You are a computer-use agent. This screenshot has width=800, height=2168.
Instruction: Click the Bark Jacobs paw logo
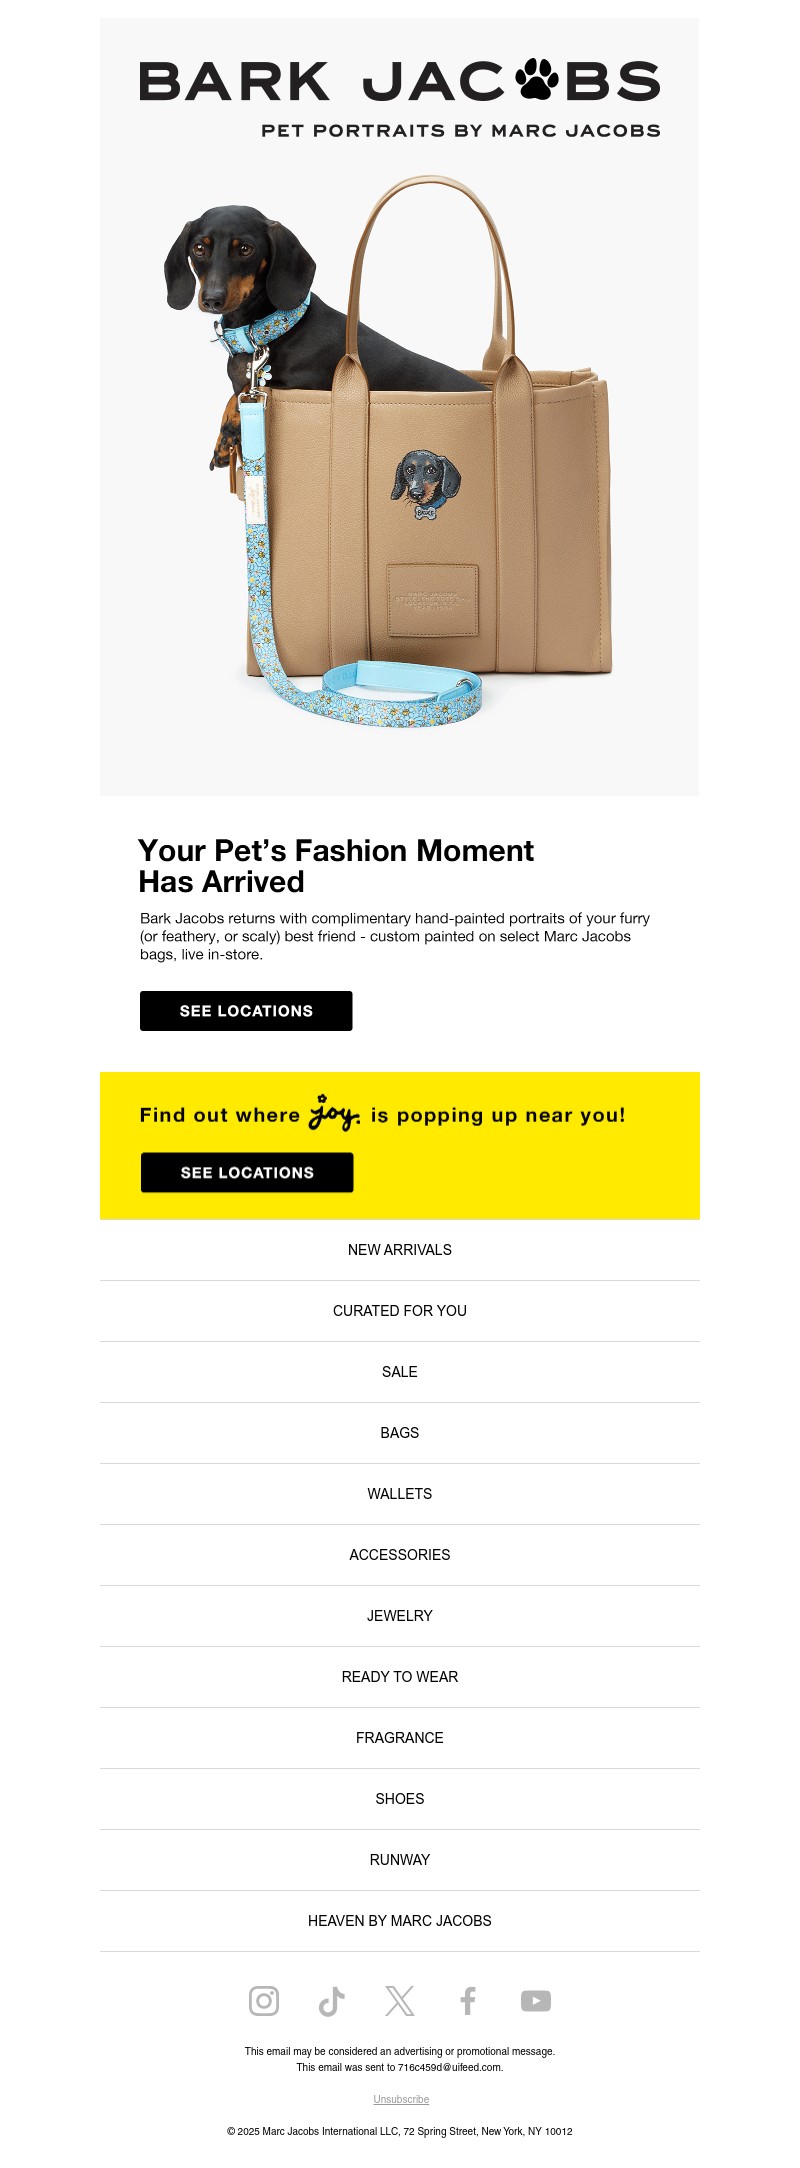click(x=400, y=82)
